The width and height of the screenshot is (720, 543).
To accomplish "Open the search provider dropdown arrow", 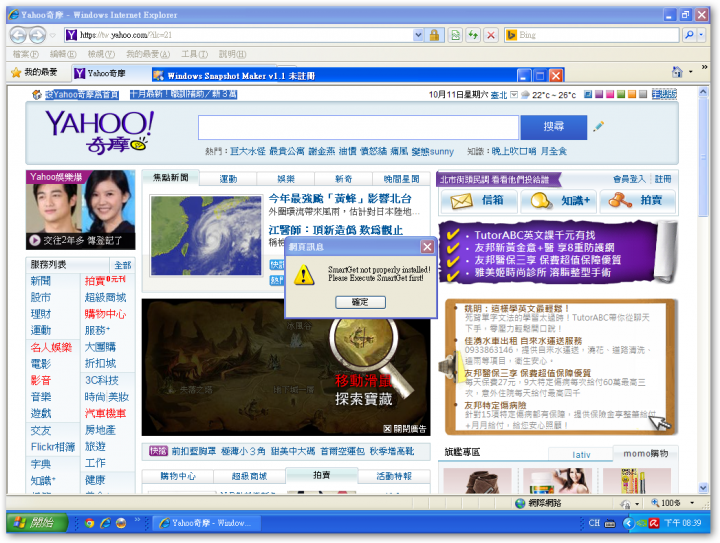I will click(x=701, y=35).
